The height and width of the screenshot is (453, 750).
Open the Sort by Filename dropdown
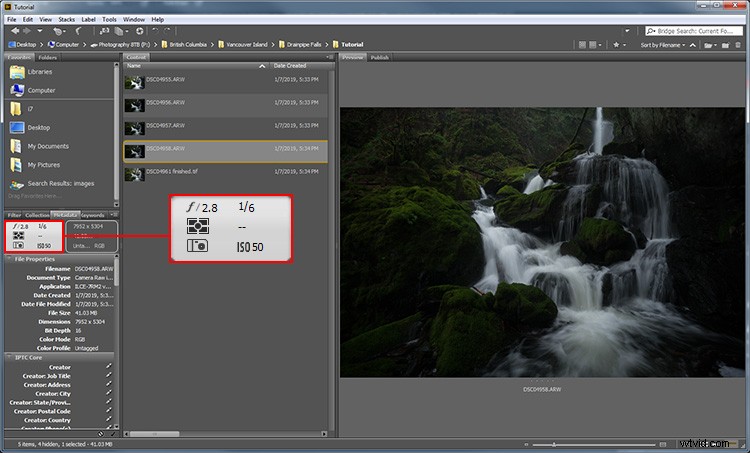point(662,44)
